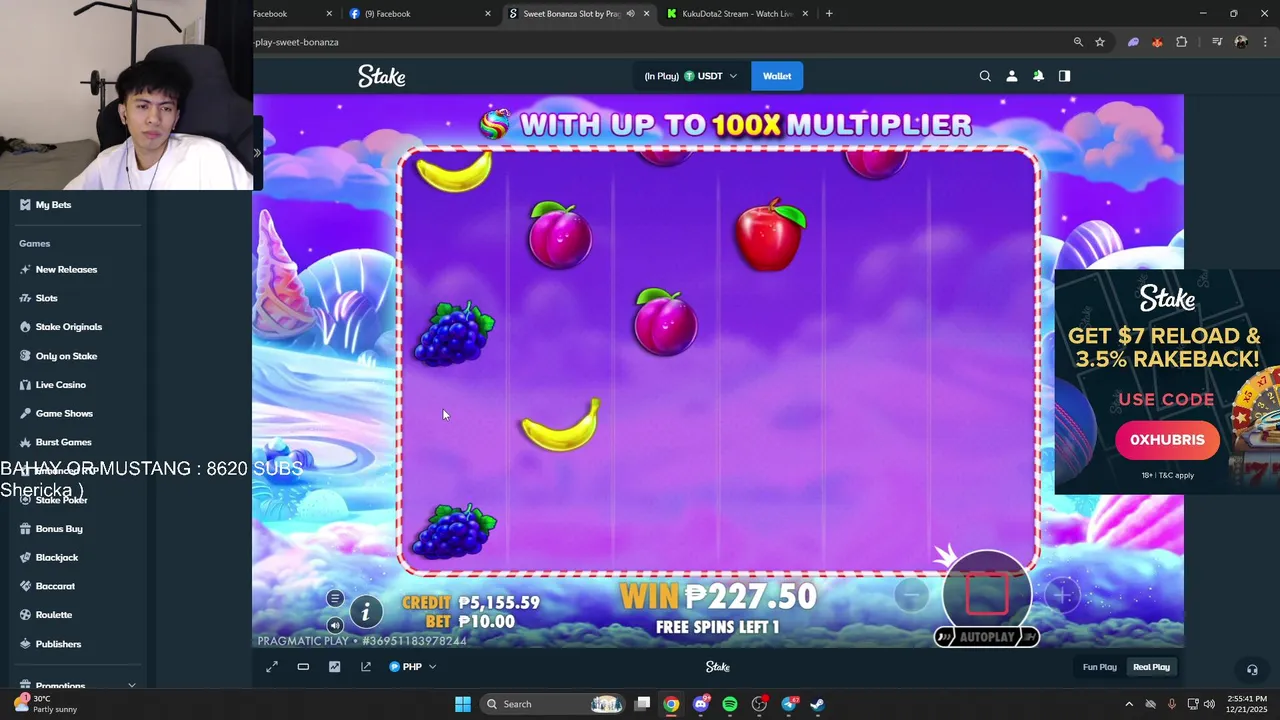Switch to Real Play mode
Screen dimensions: 1280x720
1151,667
